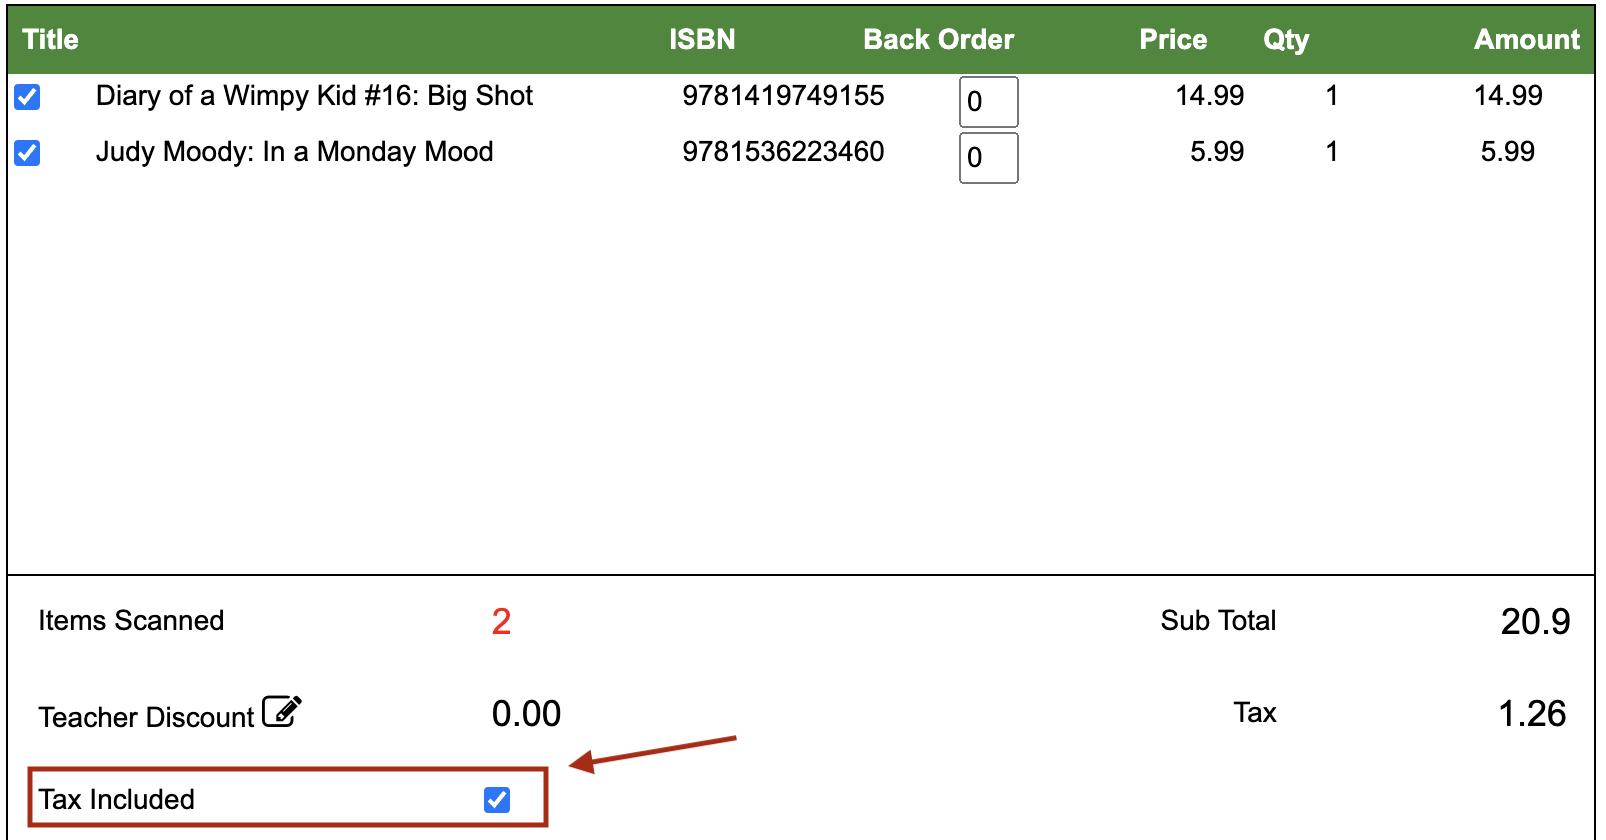Screen dimensions: 1606x840
Task: Edit Back Order quantity for Judy Moody
Action: (988, 158)
